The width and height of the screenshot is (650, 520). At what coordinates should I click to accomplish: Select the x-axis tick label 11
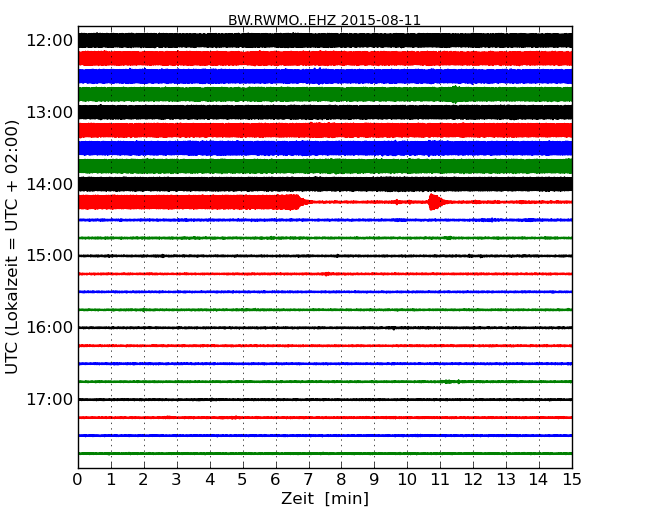coord(440,480)
